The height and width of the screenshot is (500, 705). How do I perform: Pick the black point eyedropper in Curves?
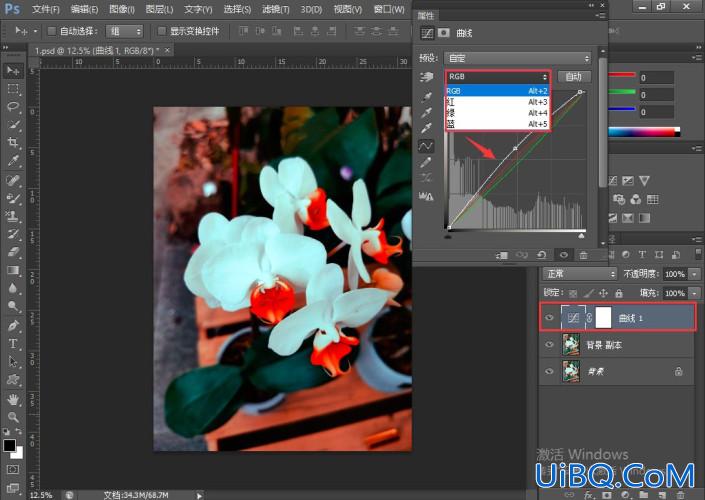pos(426,97)
